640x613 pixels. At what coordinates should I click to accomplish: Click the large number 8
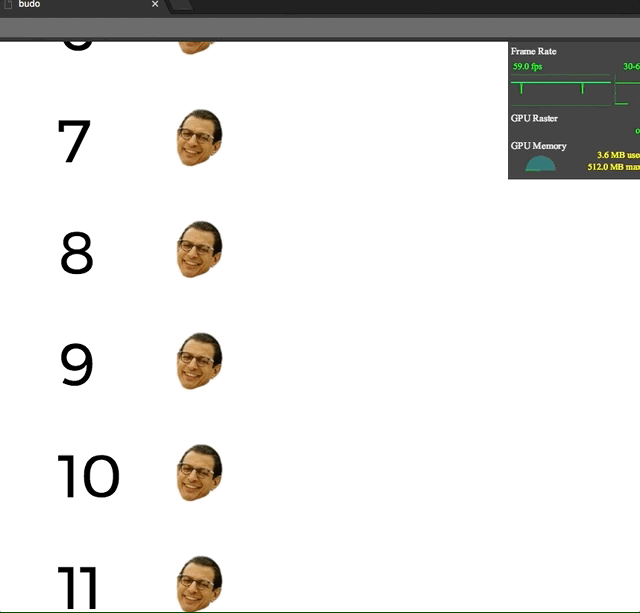77,253
